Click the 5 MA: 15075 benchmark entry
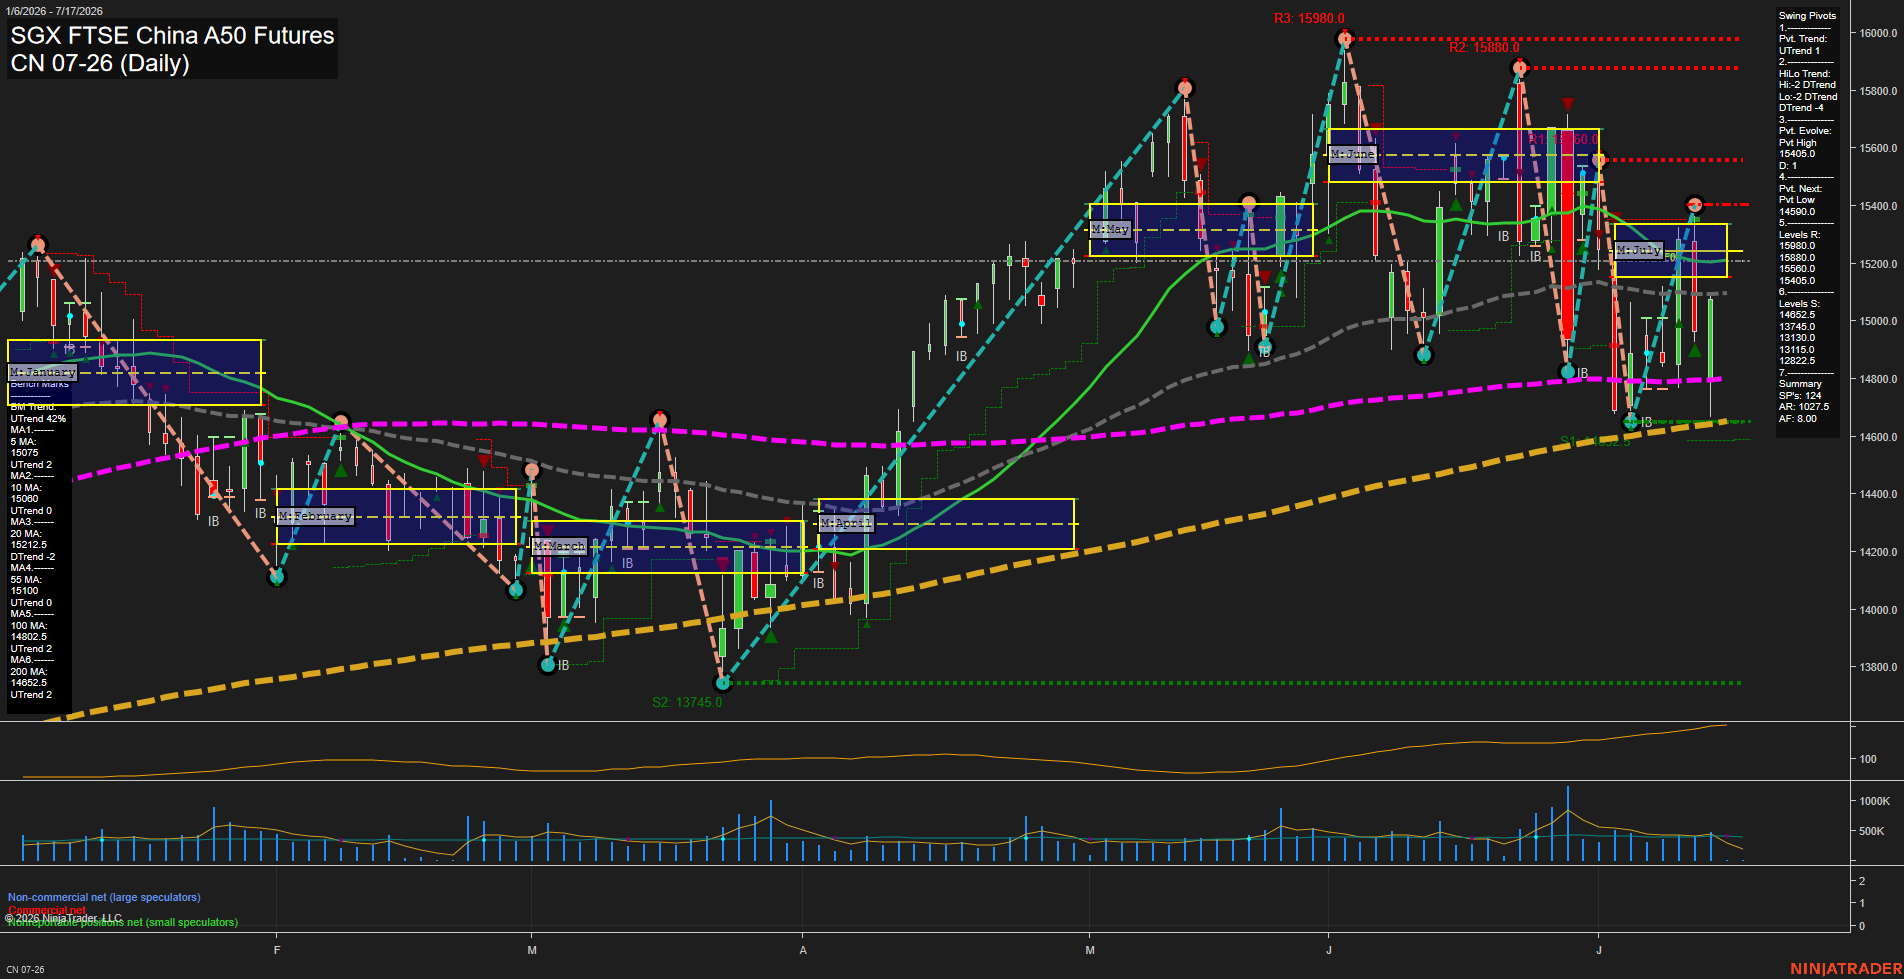This screenshot has height=979, width=1904. tap(25, 447)
